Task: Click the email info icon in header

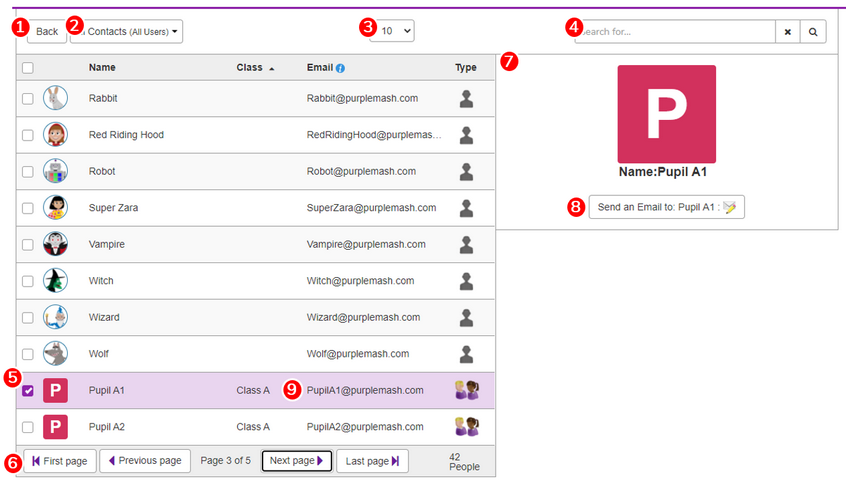Action: coord(341,68)
